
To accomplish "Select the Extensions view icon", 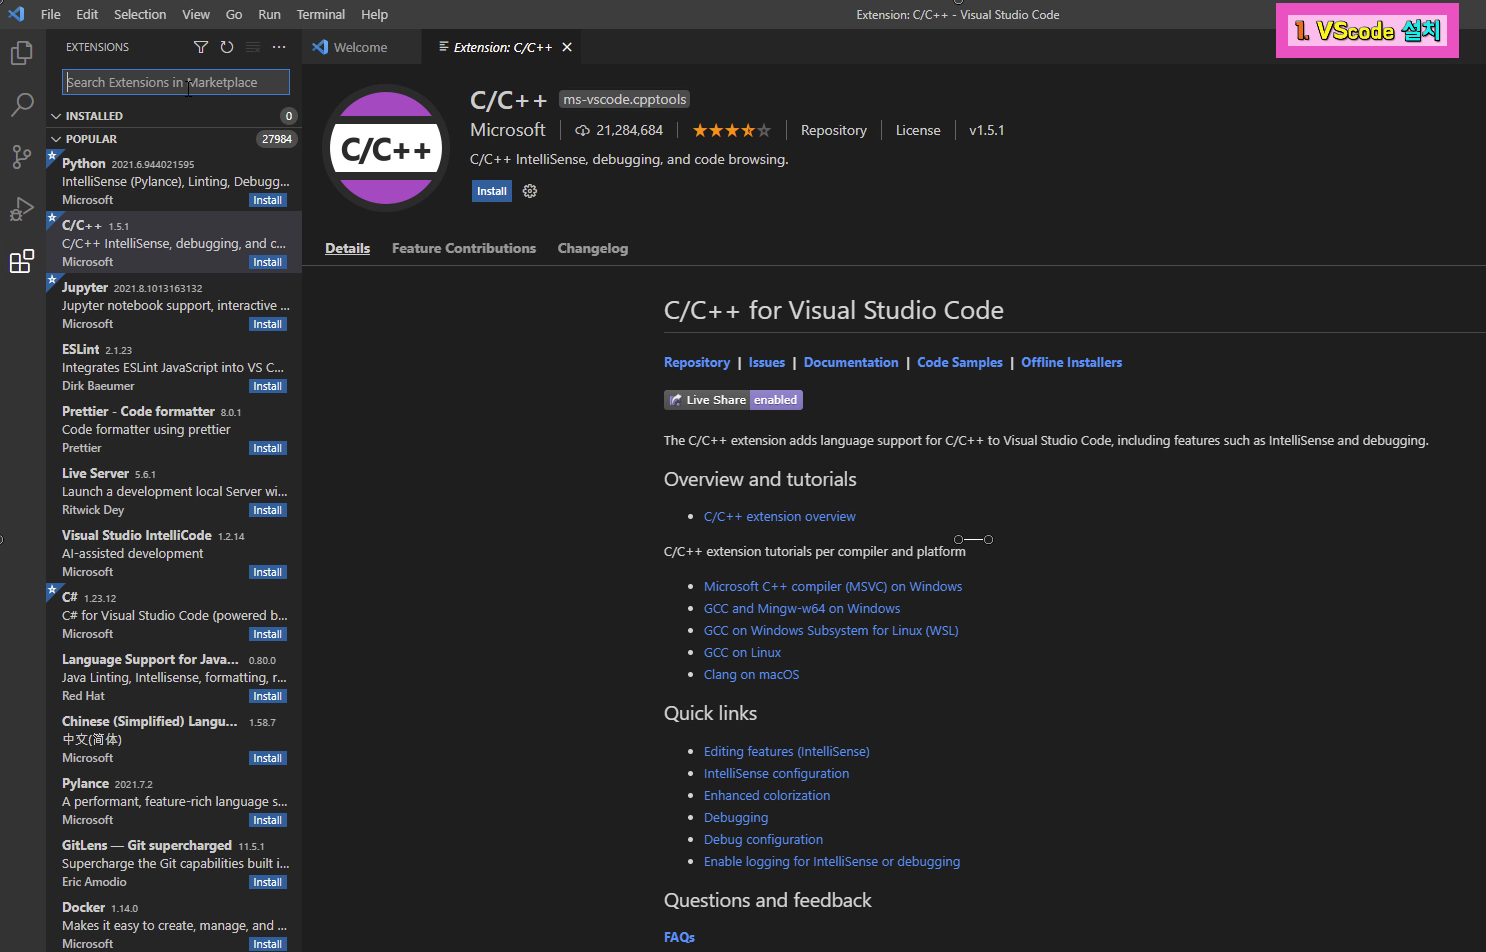I will [x=22, y=262].
